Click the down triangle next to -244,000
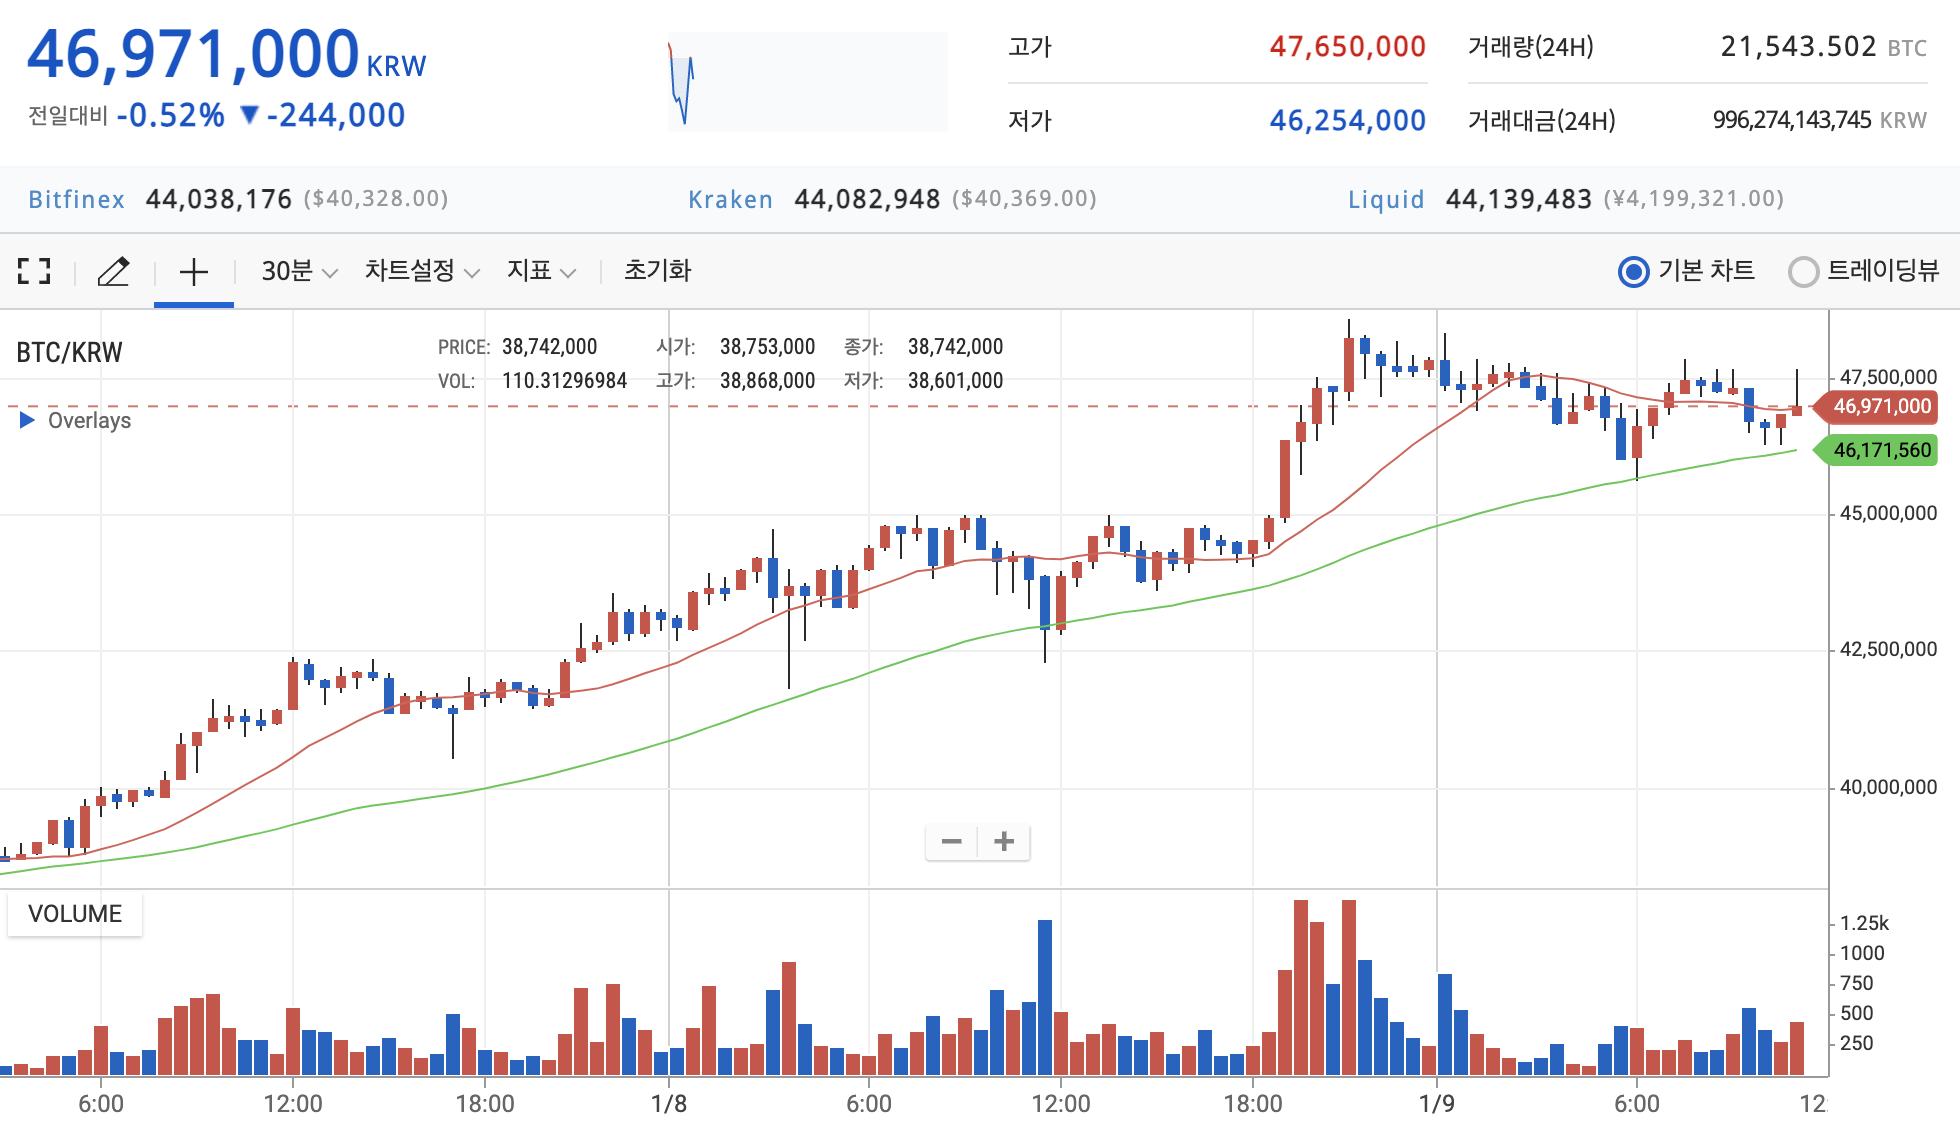The width and height of the screenshot is (1960, 1124). (250, 116)
